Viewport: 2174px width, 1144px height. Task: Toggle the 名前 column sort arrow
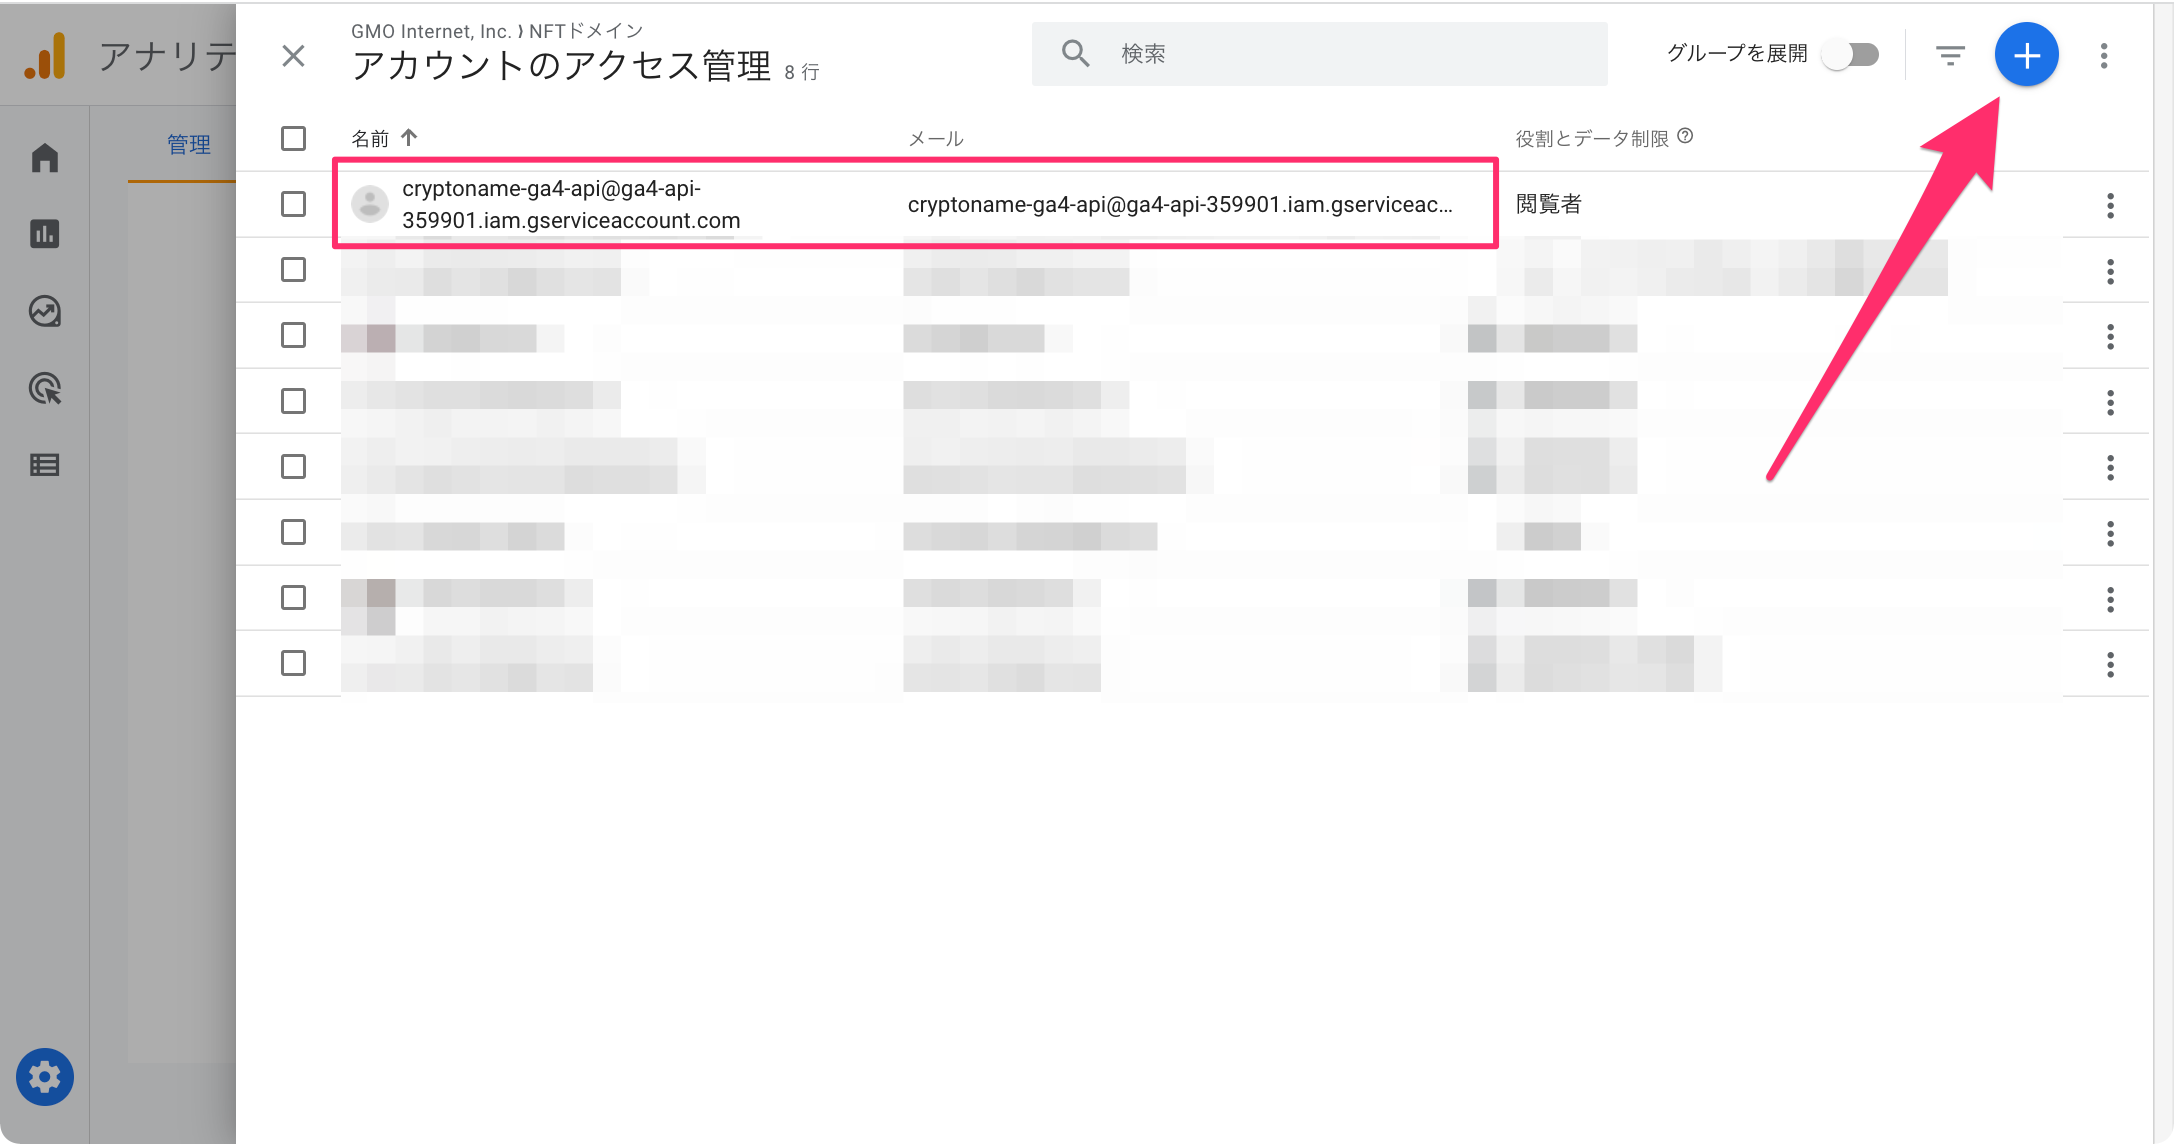coord(410,137)
